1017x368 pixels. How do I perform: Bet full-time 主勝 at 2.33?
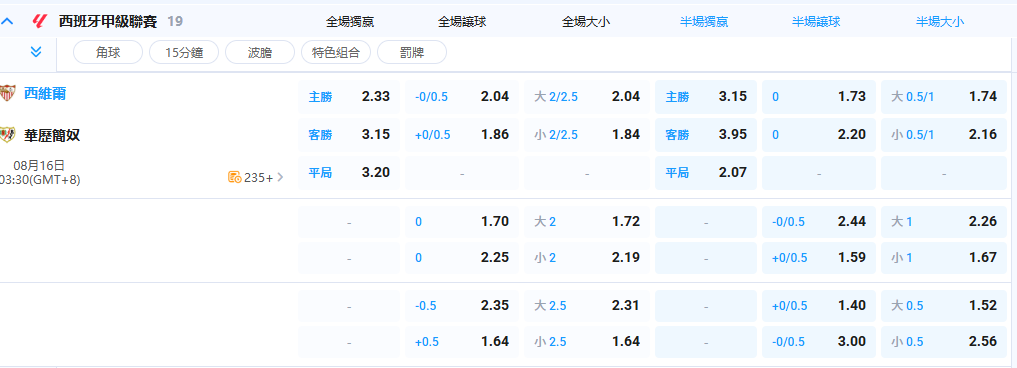pyautogui.click(x=349, y=97)
